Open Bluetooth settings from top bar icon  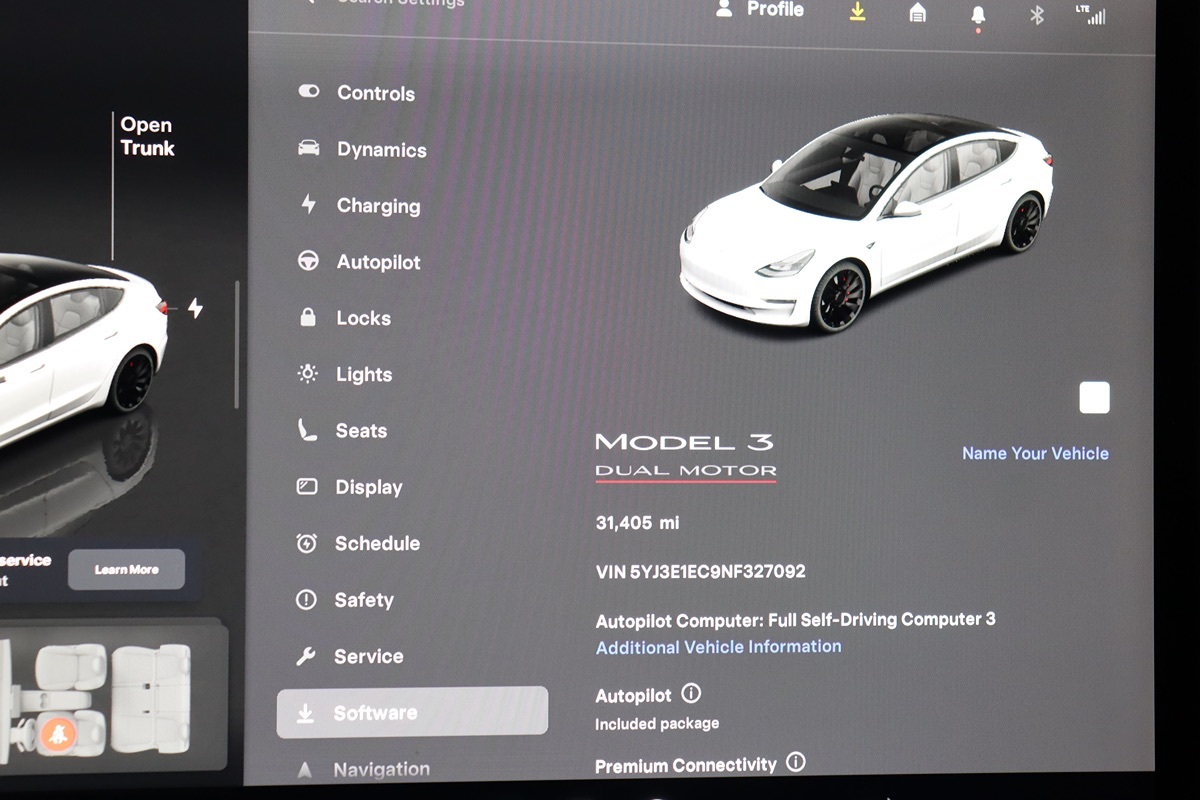tap(1037, 15)
